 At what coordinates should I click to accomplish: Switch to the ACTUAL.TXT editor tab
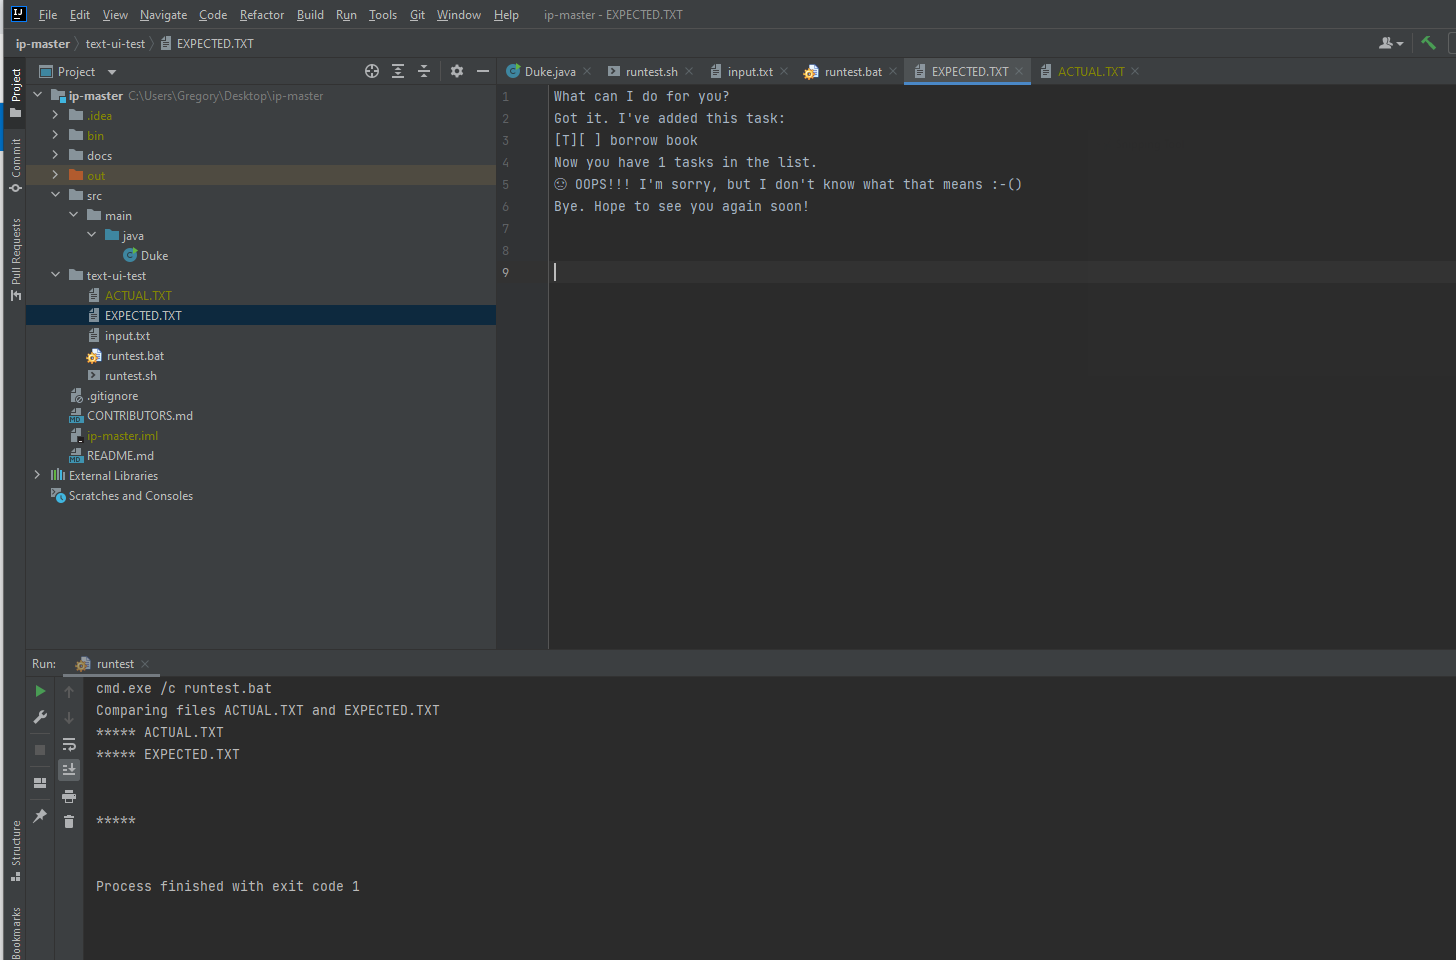[1091, 72]
